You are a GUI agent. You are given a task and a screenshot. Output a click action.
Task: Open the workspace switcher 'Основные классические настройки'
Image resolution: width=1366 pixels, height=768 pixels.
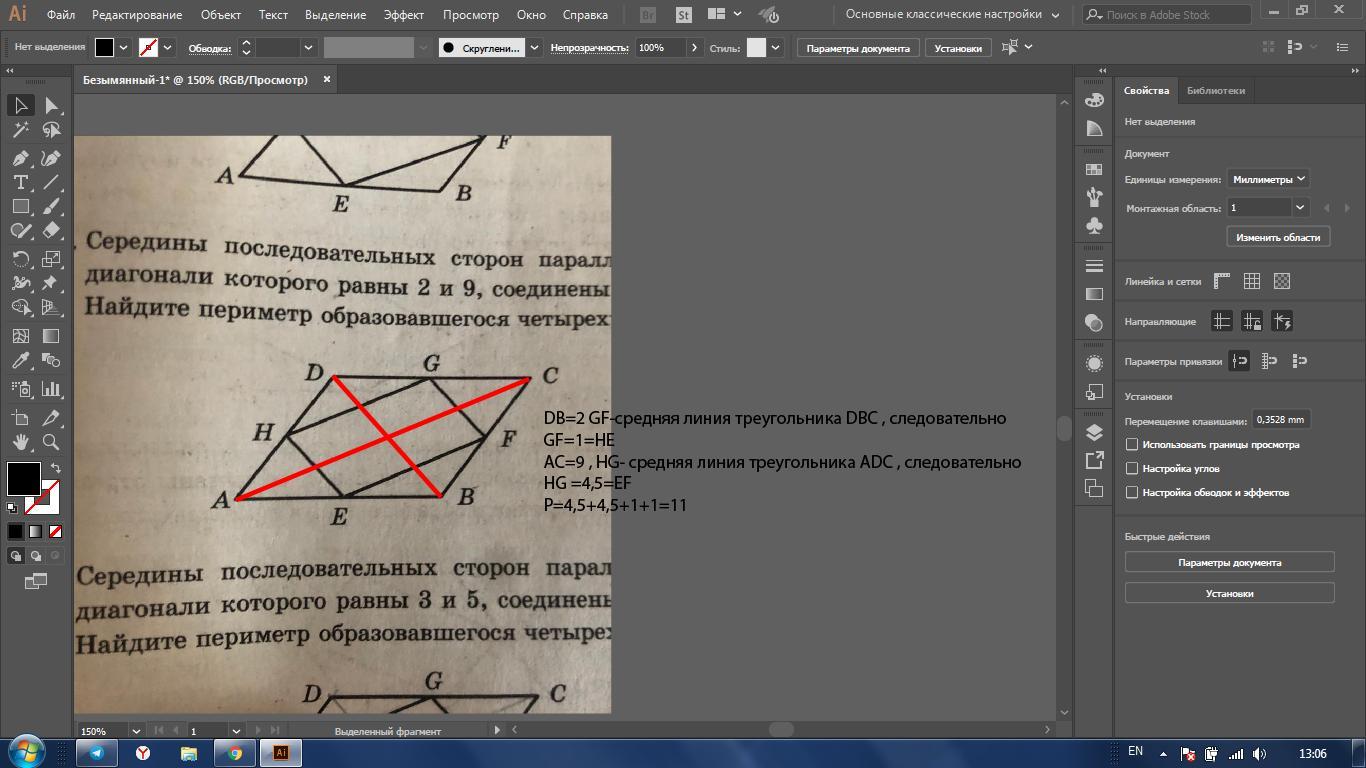tap(952, 15)
